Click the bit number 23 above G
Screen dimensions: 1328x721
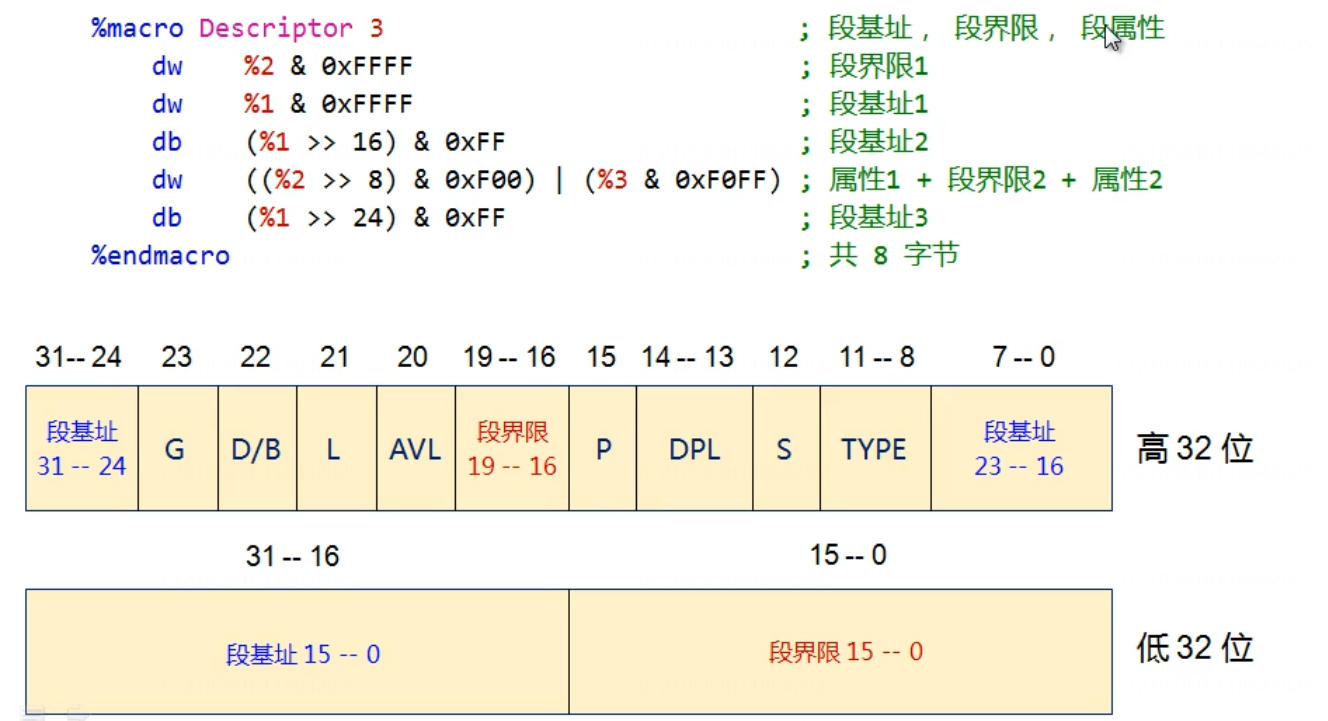176,357
